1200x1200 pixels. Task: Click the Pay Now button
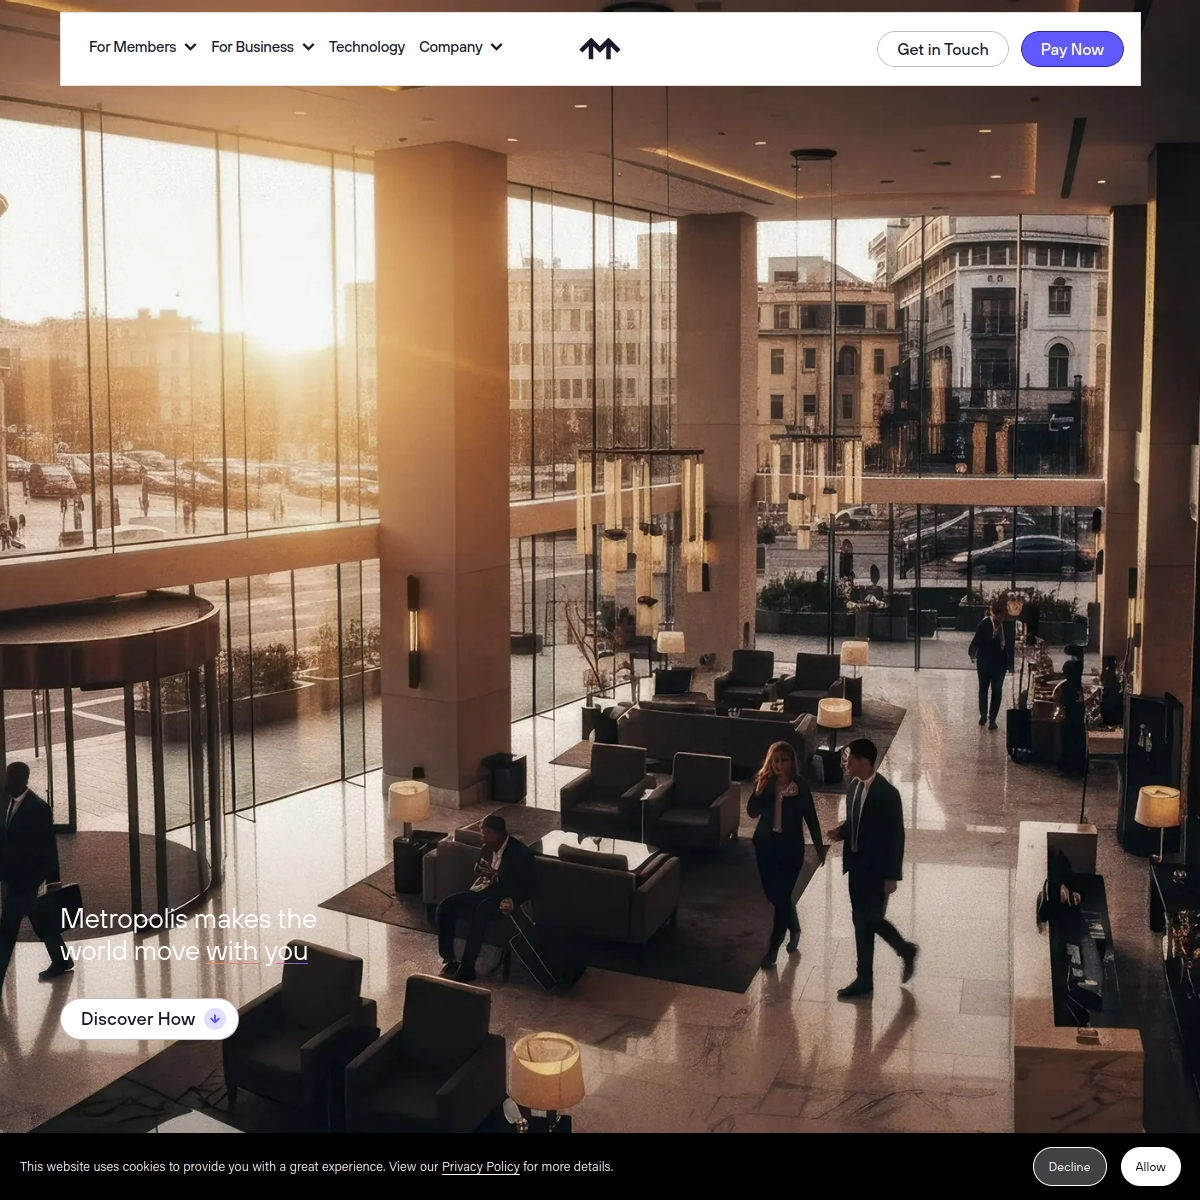pos(1072,49)
